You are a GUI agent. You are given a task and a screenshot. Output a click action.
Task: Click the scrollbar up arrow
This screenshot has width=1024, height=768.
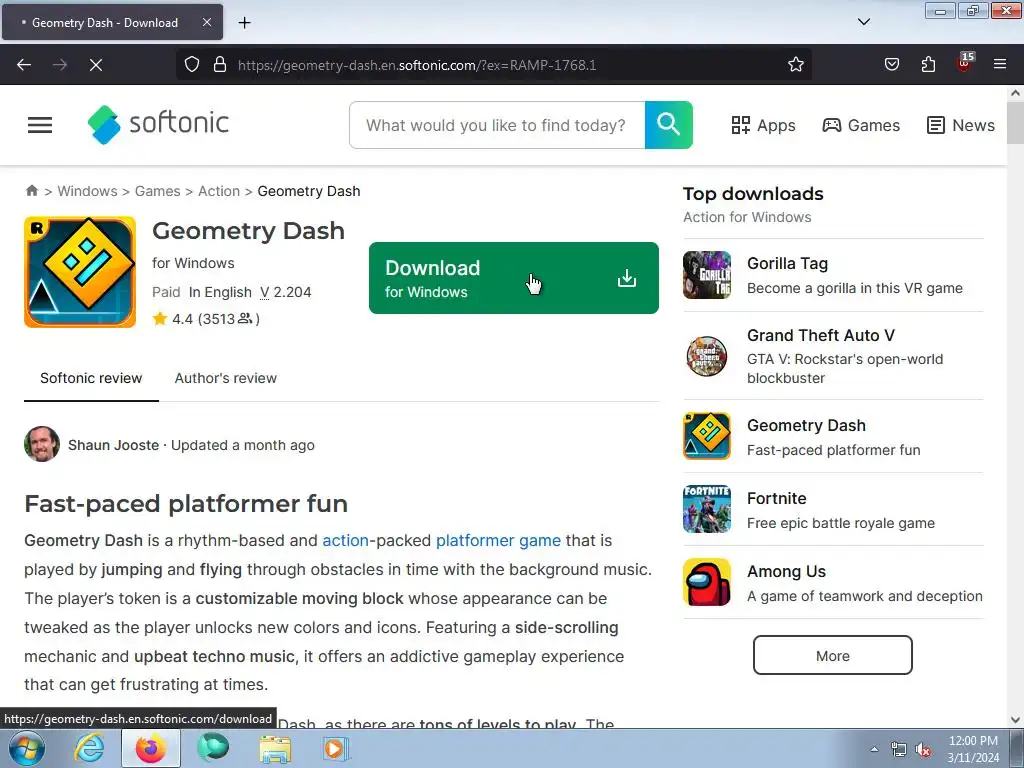coord(1016,93)
